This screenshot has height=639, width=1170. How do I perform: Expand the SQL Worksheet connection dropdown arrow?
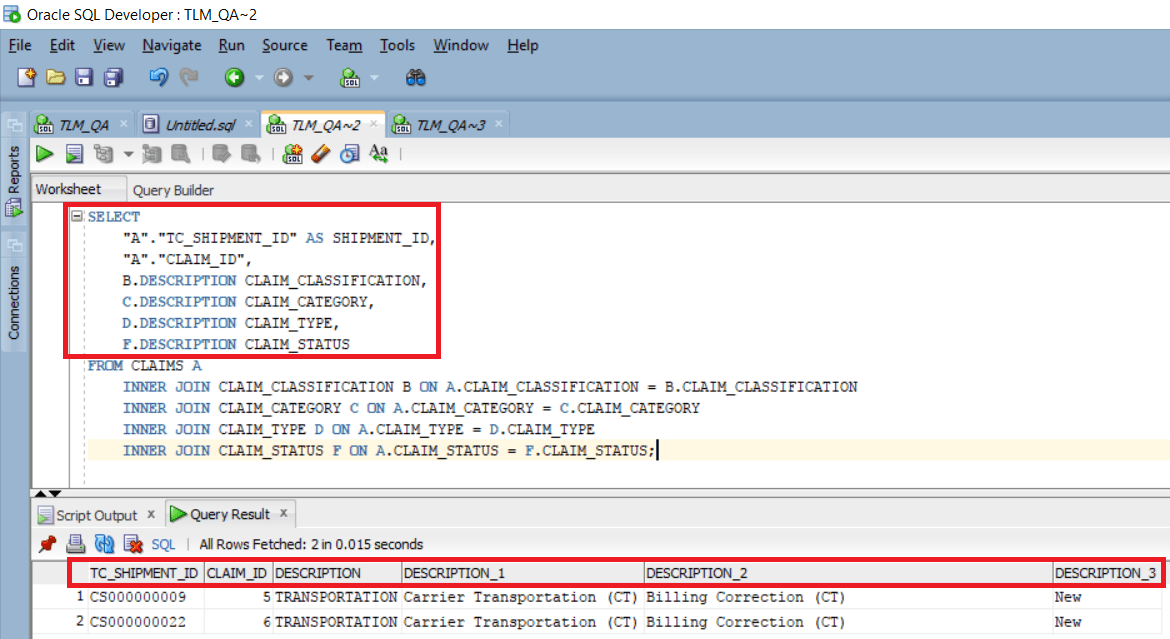click(x=375, y=78)
